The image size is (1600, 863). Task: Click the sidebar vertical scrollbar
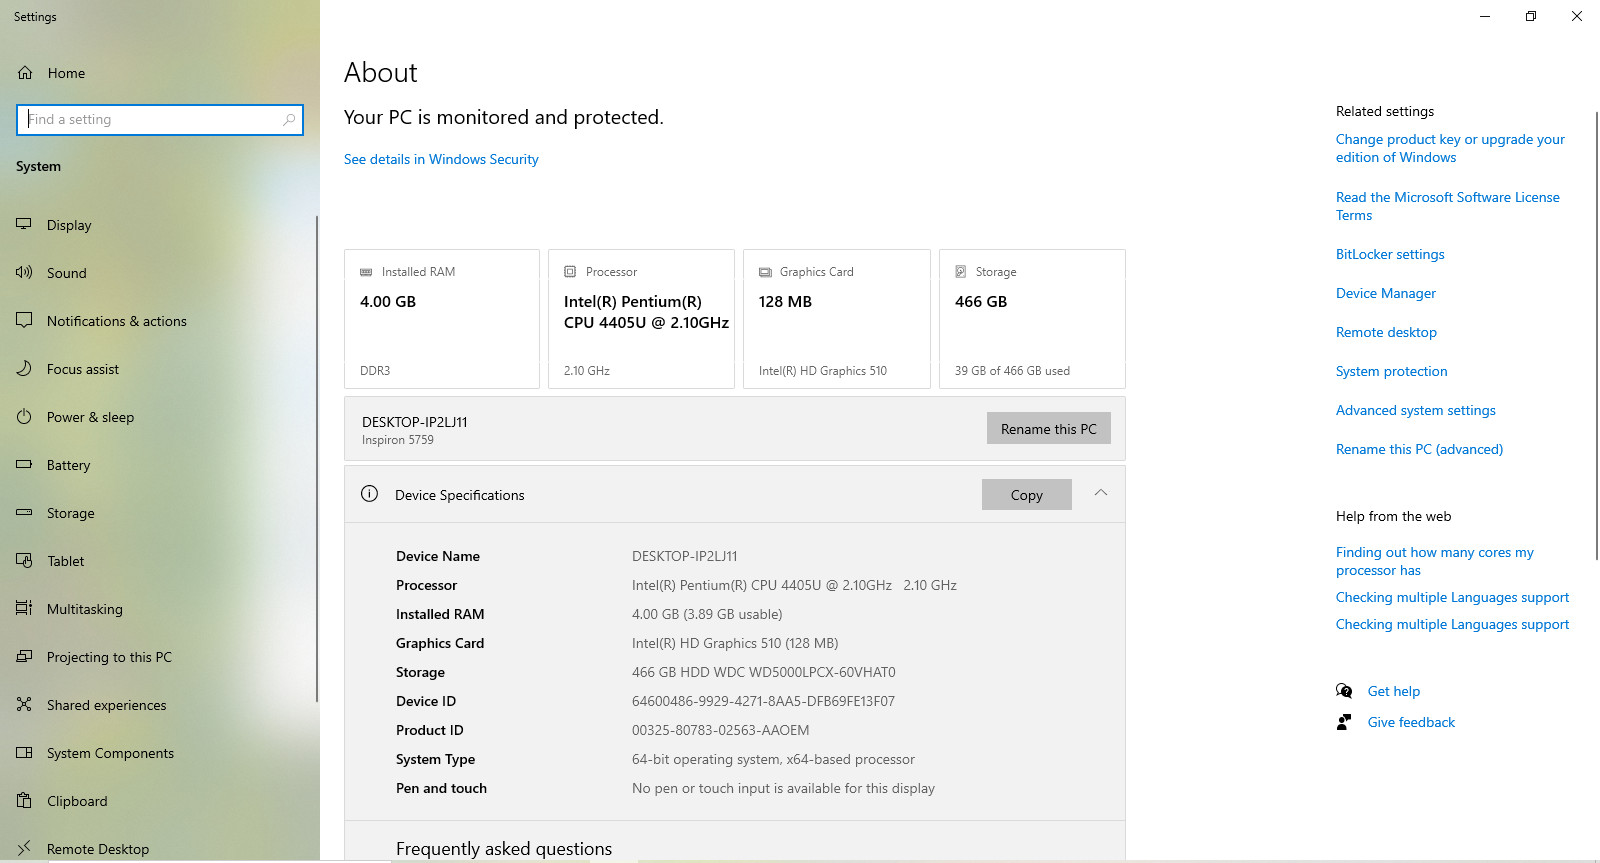[x=317, y=458]
